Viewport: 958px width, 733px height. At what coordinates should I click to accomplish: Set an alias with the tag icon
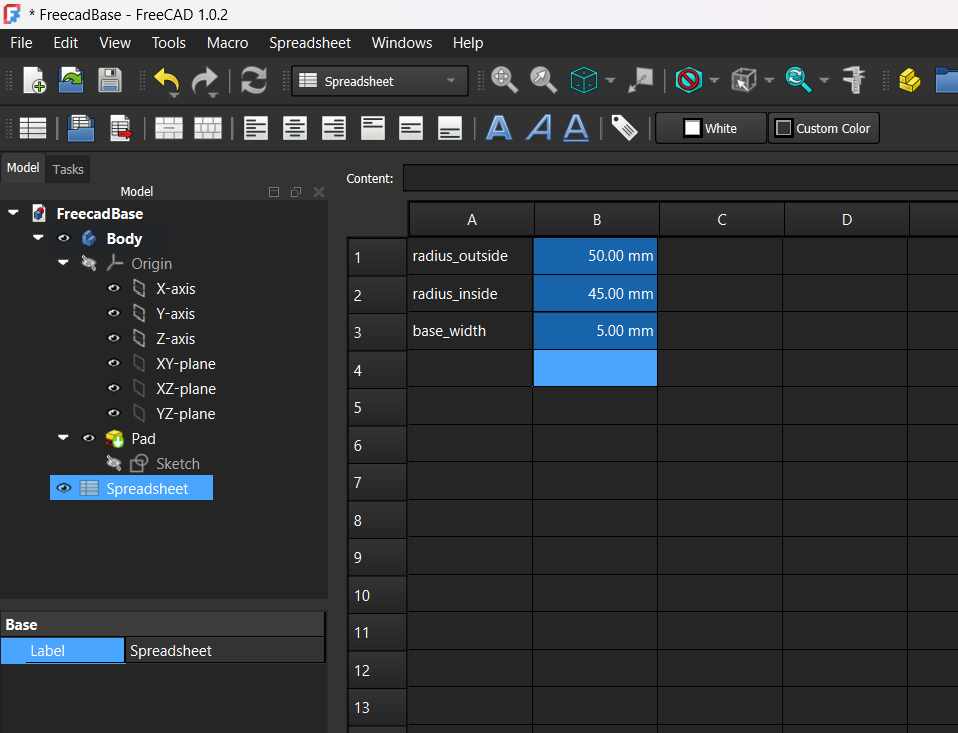[625, 128]
